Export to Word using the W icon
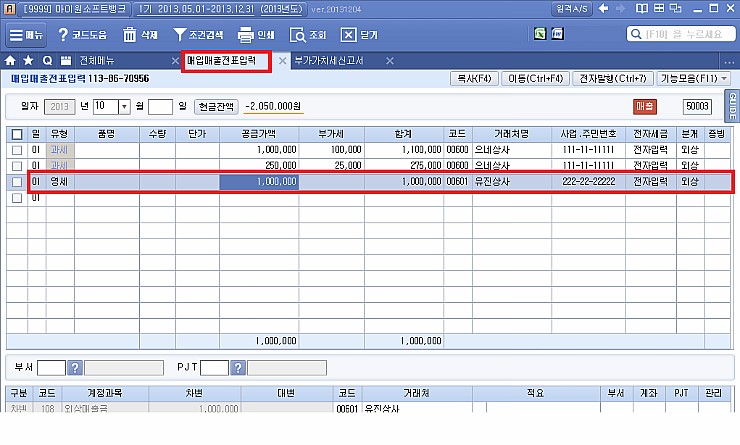 click(x=558, y=34)
